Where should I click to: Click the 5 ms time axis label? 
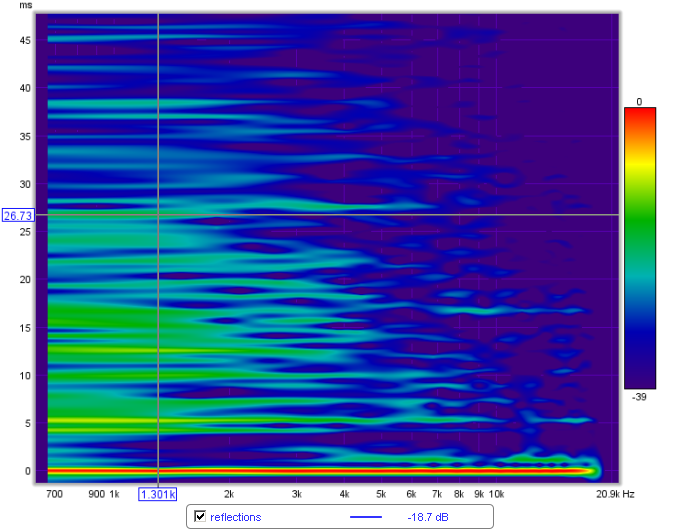pos(28,423)
